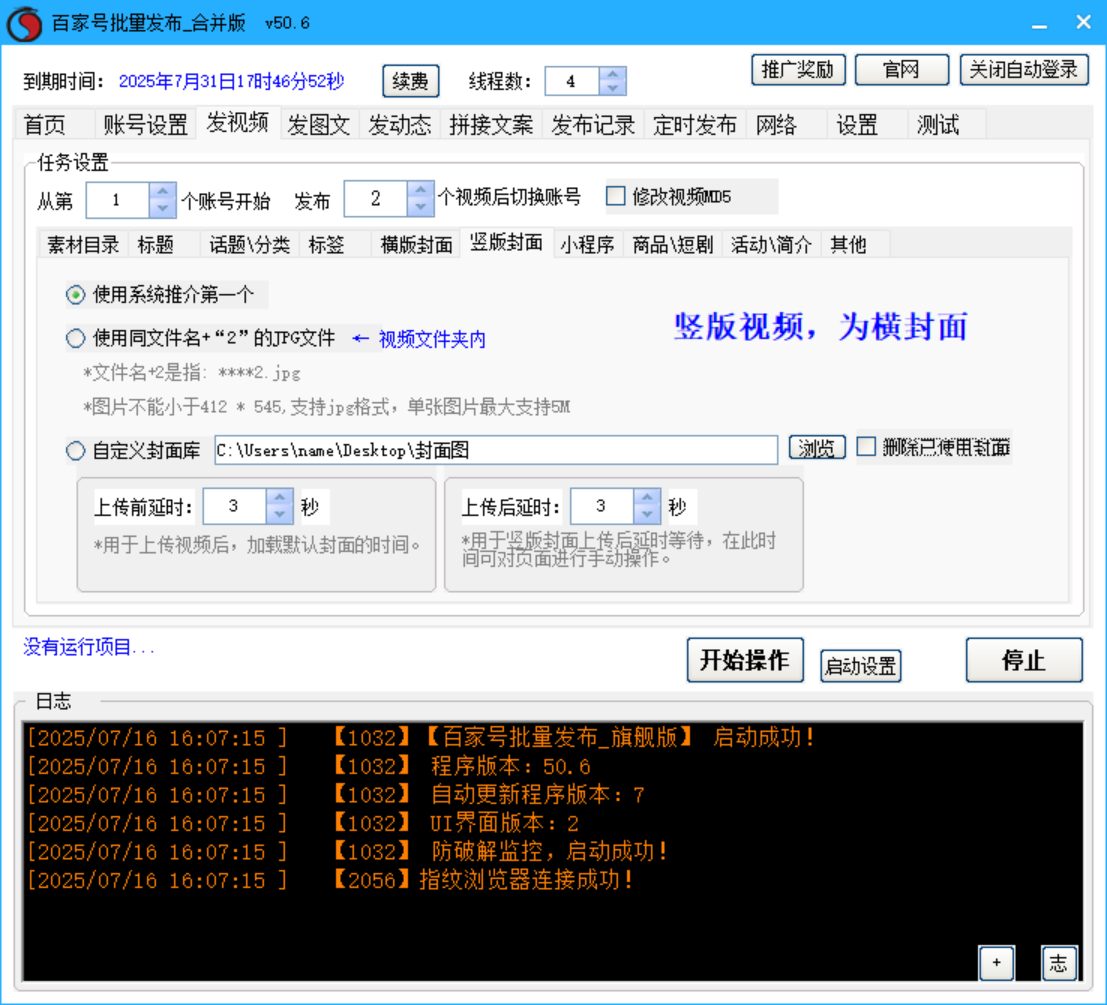Click log line 防破解监控，启动成功！
This screenshot has width=1107, height=1005.
[x=549, y=851]
